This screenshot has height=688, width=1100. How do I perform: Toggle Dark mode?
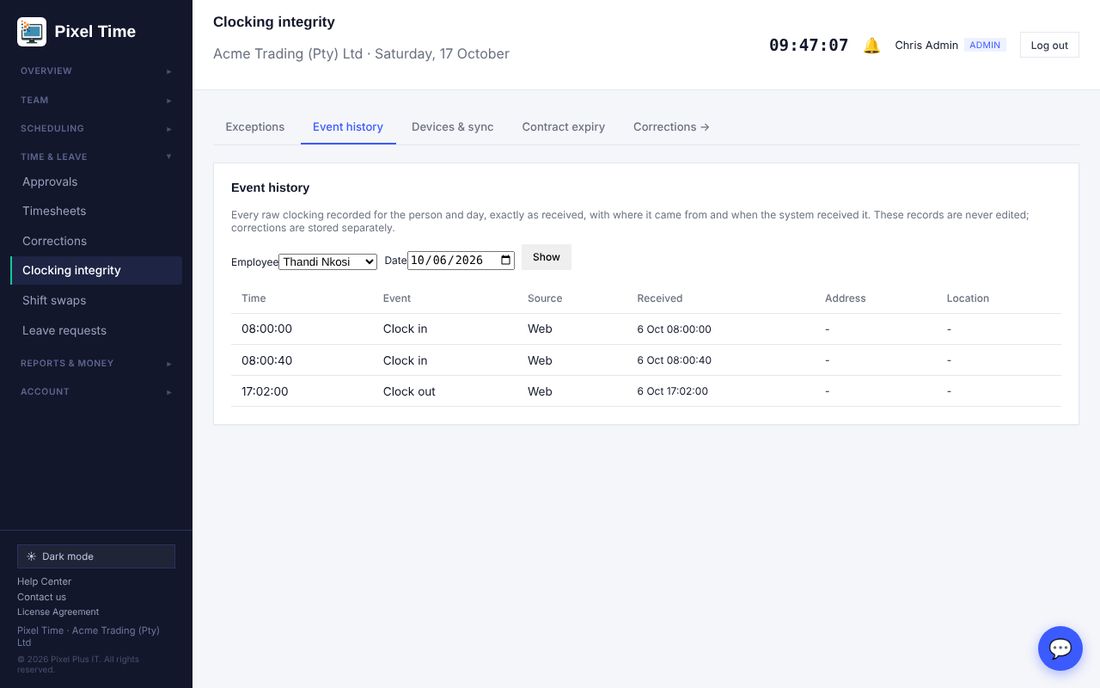point(96,556)
